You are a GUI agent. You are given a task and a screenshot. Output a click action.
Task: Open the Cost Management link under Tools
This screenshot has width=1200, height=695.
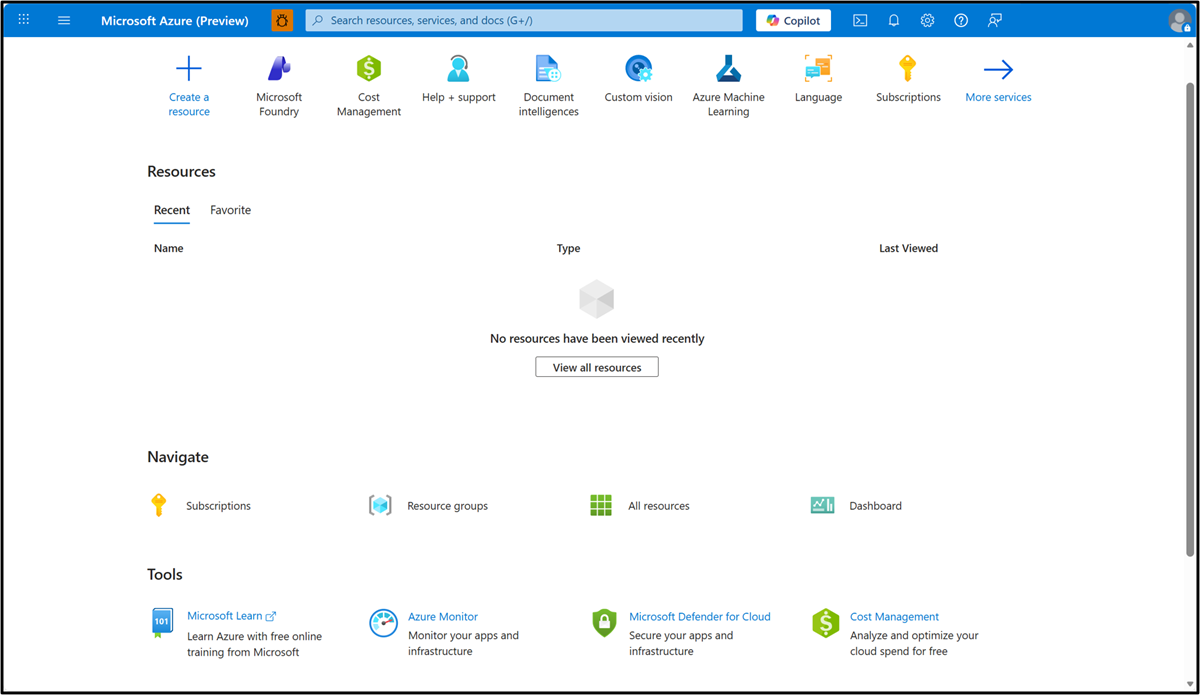895,617
